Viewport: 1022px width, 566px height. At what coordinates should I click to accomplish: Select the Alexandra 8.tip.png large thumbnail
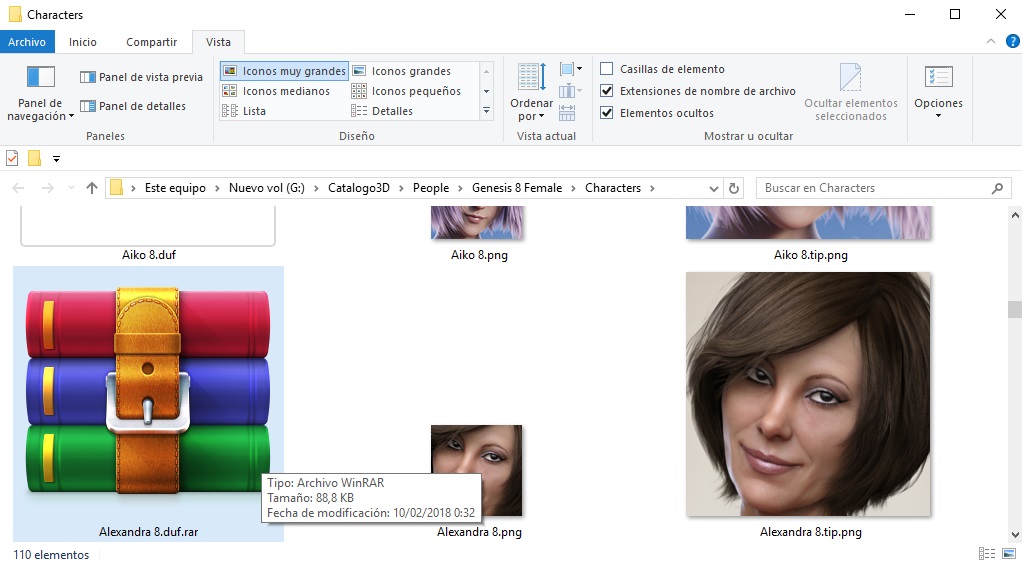coord(808,394)
